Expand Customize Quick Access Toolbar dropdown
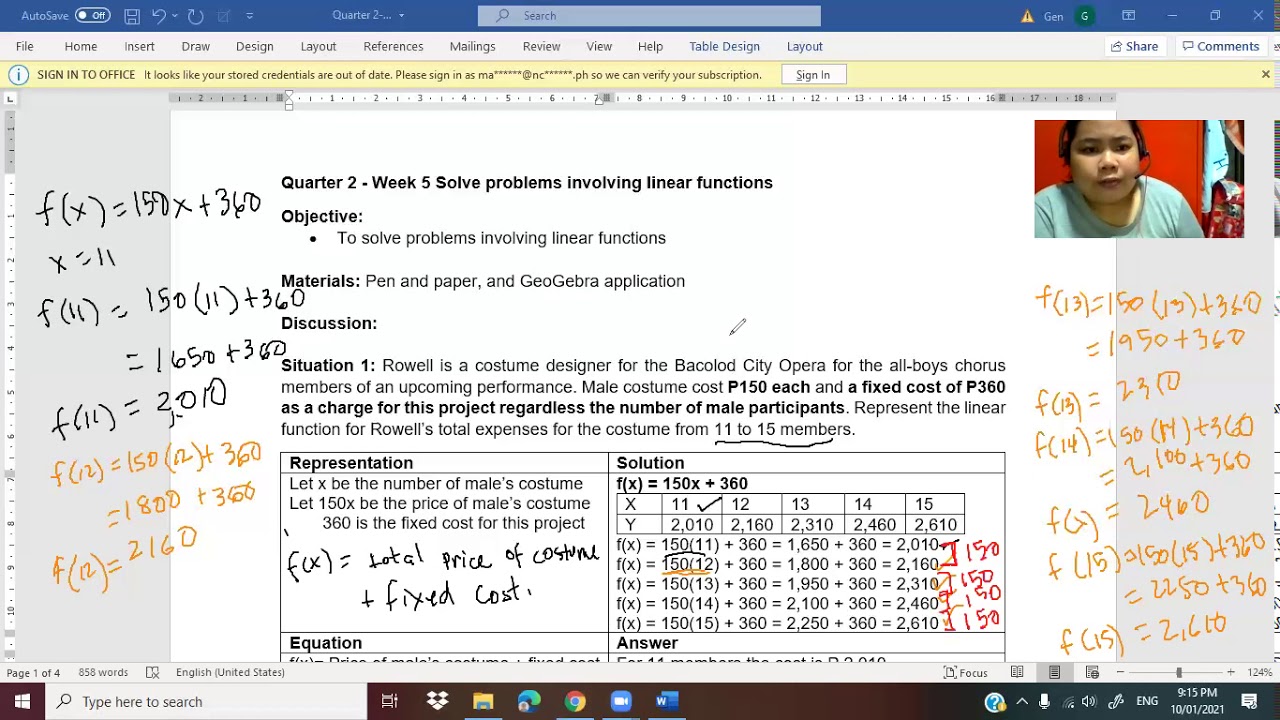 [249, 16]
